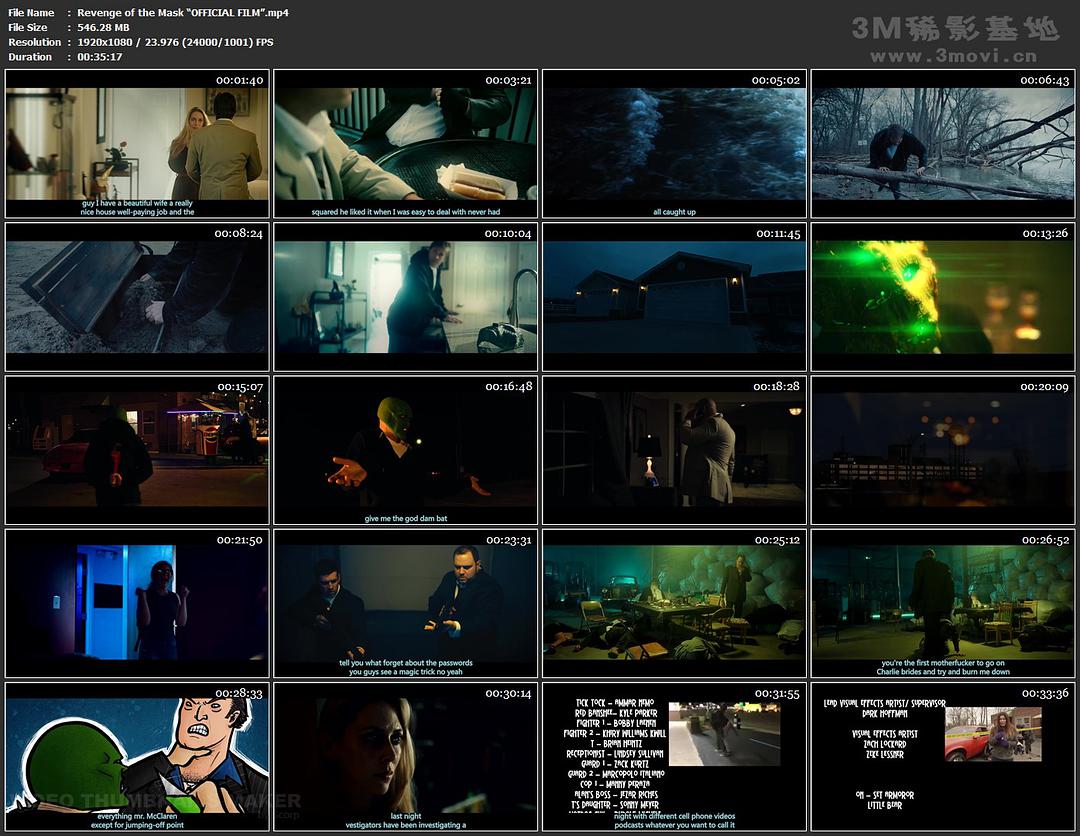
Task: Click the 3M watermark logo at top right
Action: point(954,29)
